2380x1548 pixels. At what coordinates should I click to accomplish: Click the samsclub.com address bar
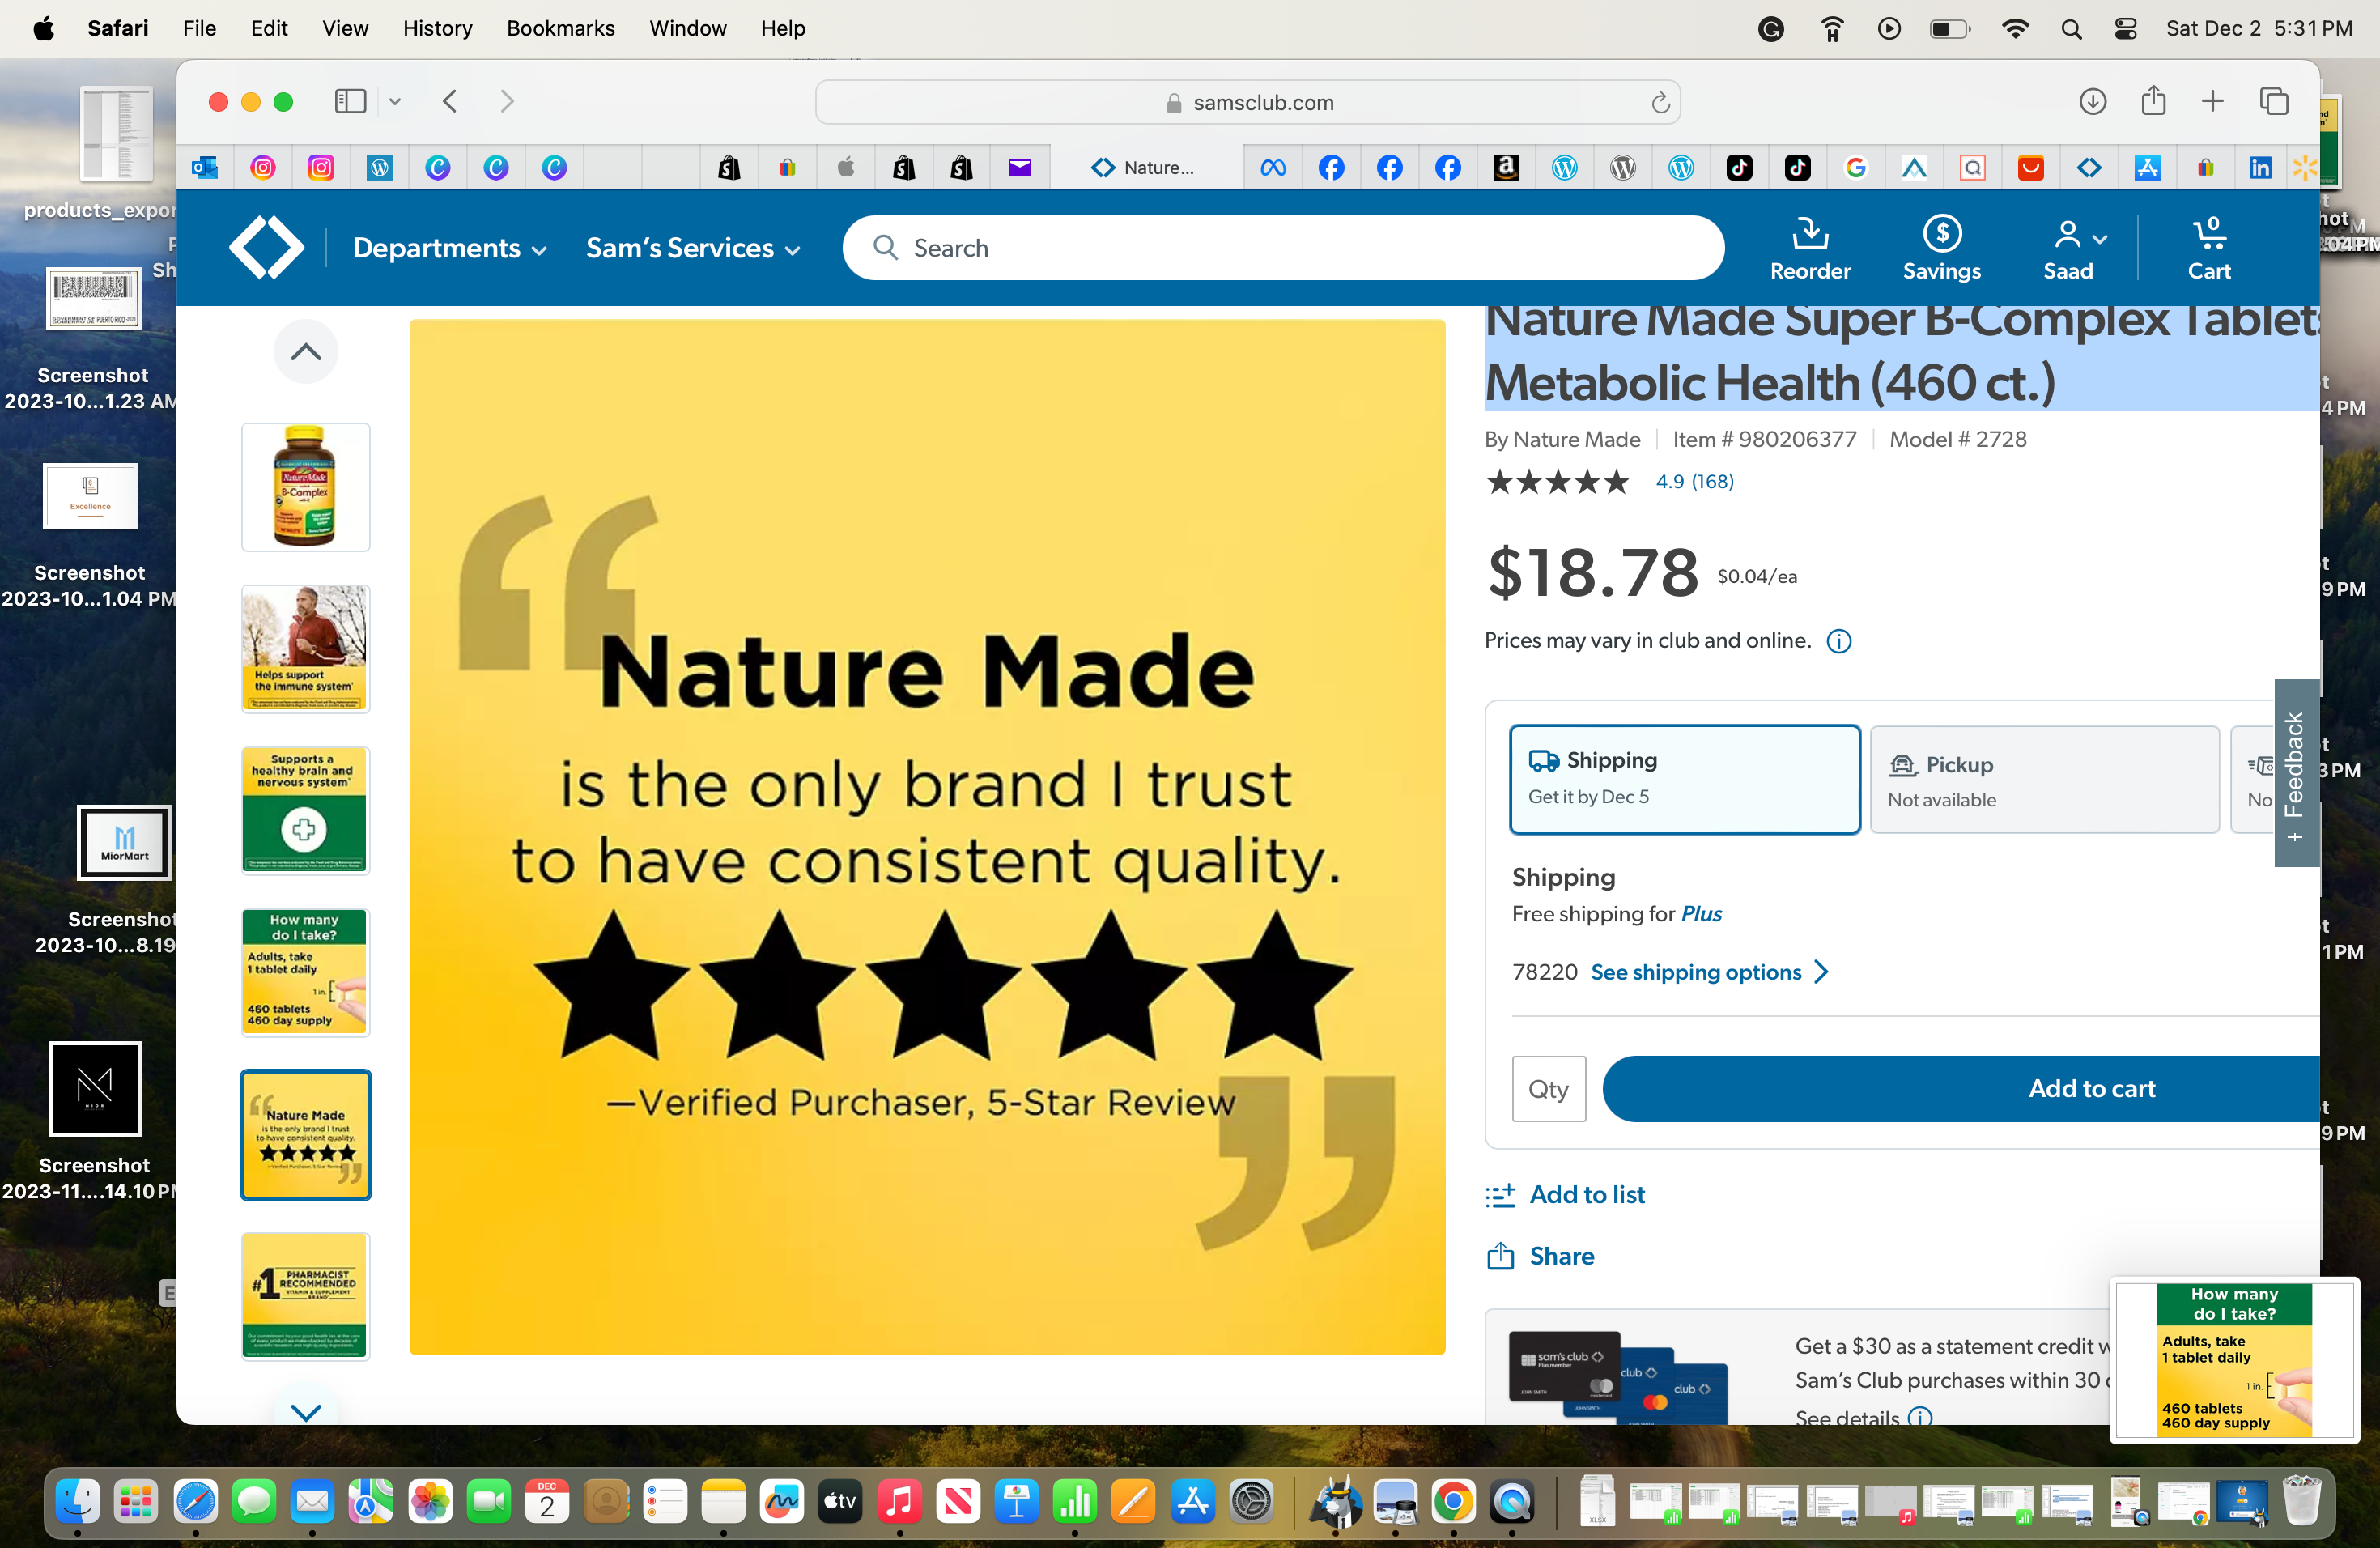1247,102
